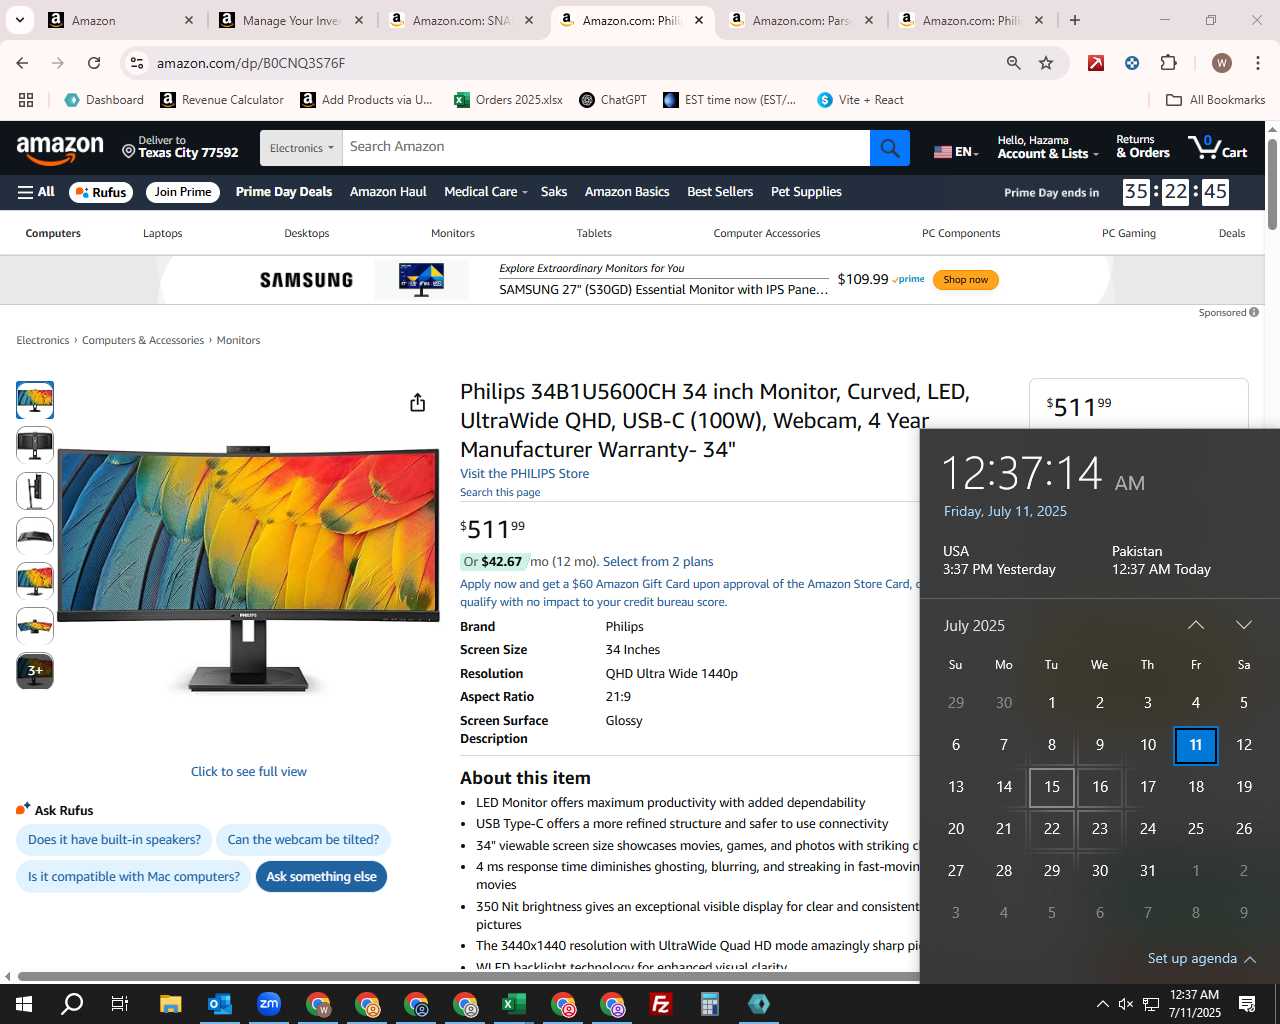
Task: Open the Extensions puzzle-piece menu
Action: point(1168,63)
